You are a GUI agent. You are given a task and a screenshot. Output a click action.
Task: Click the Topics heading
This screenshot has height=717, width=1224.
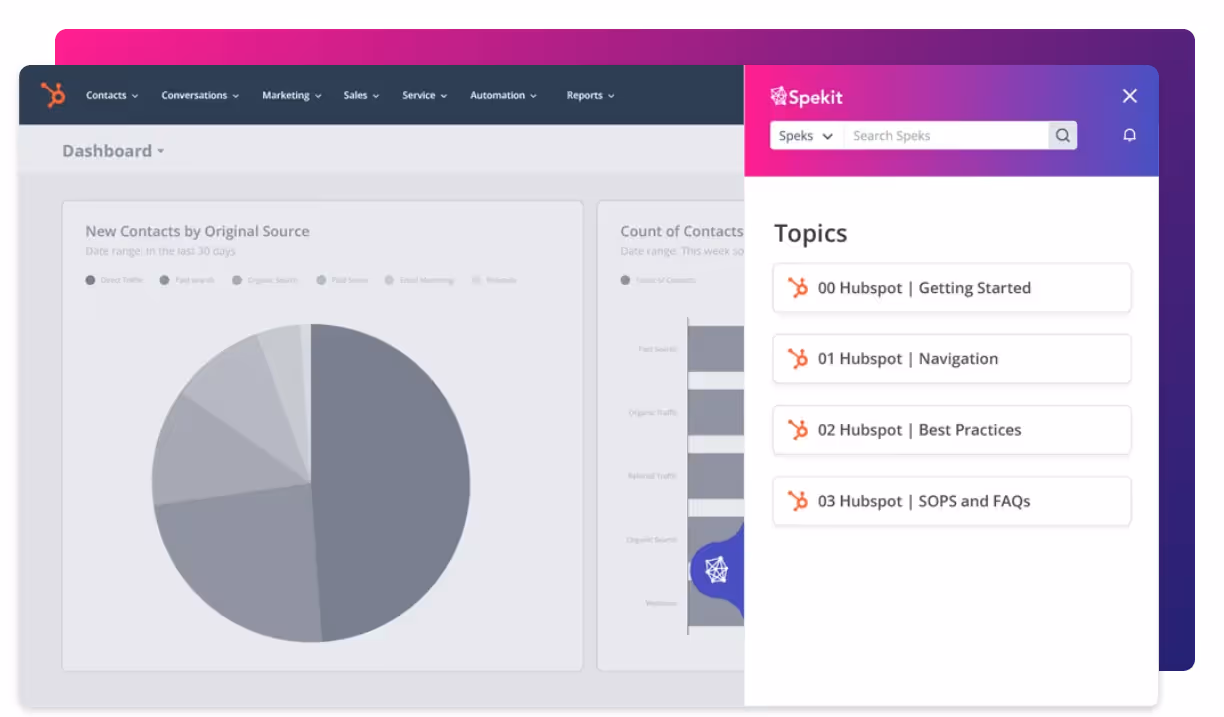(810, 234)
